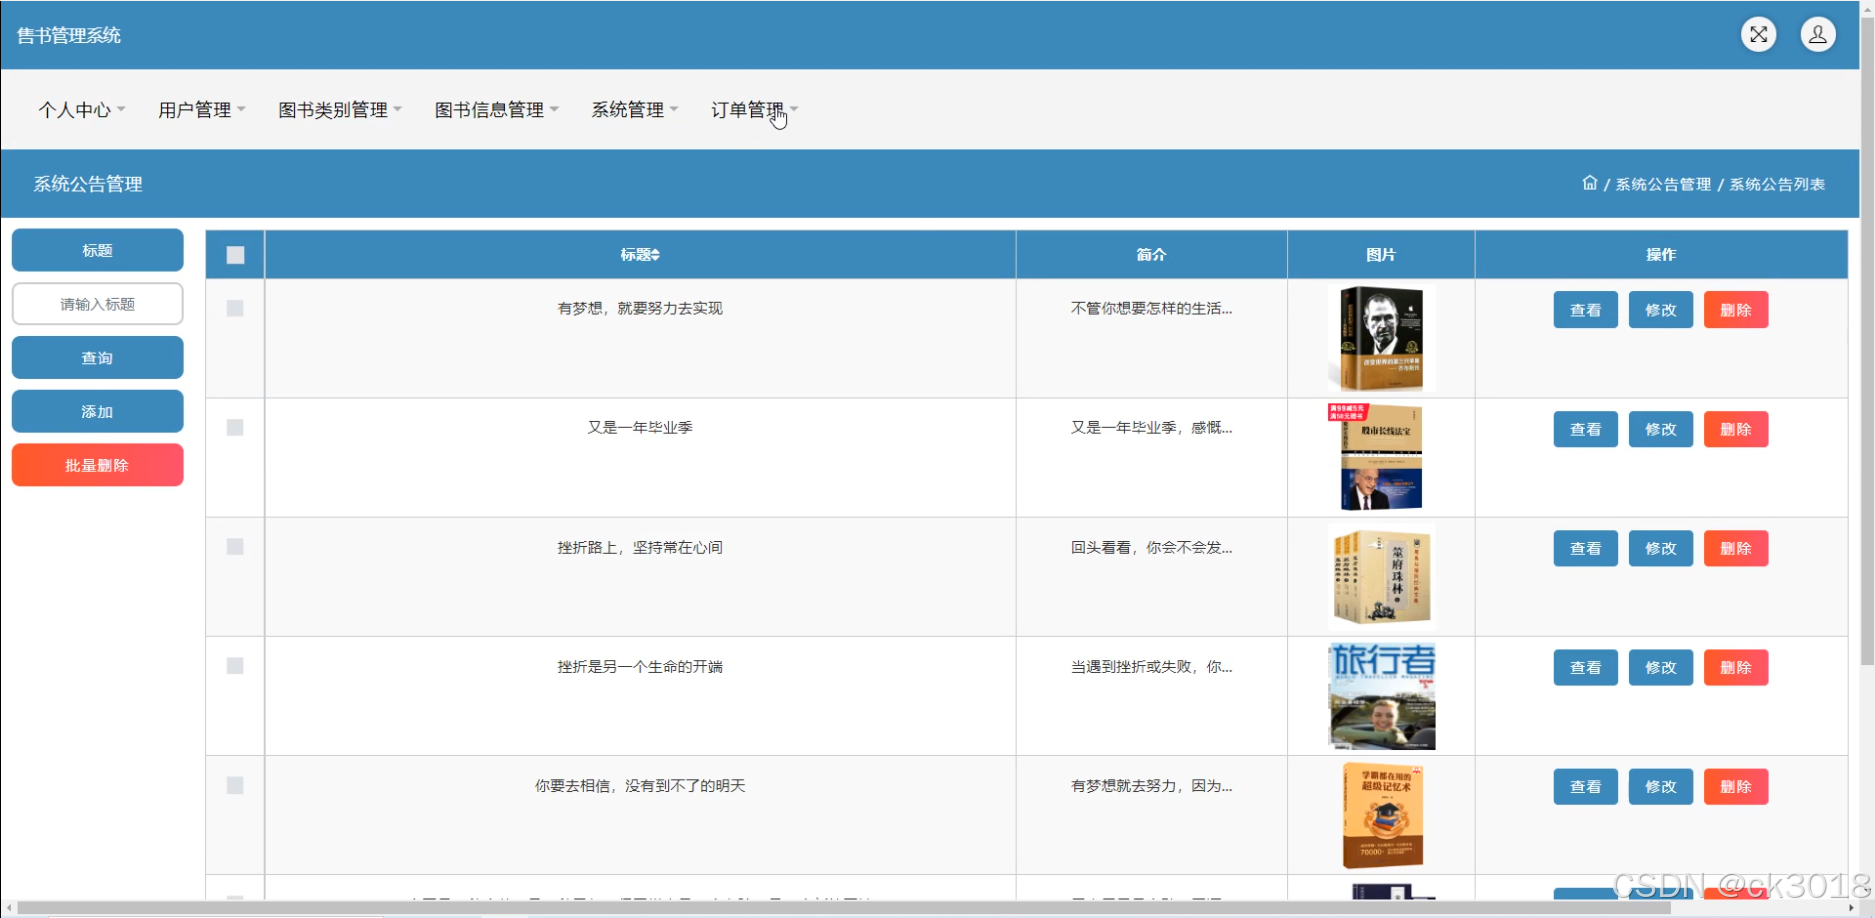Edit the row 挫折路上，坚持常在心间
Image resolution: width=1875 pixels, height=918 pixels.
click(1660, 548)
